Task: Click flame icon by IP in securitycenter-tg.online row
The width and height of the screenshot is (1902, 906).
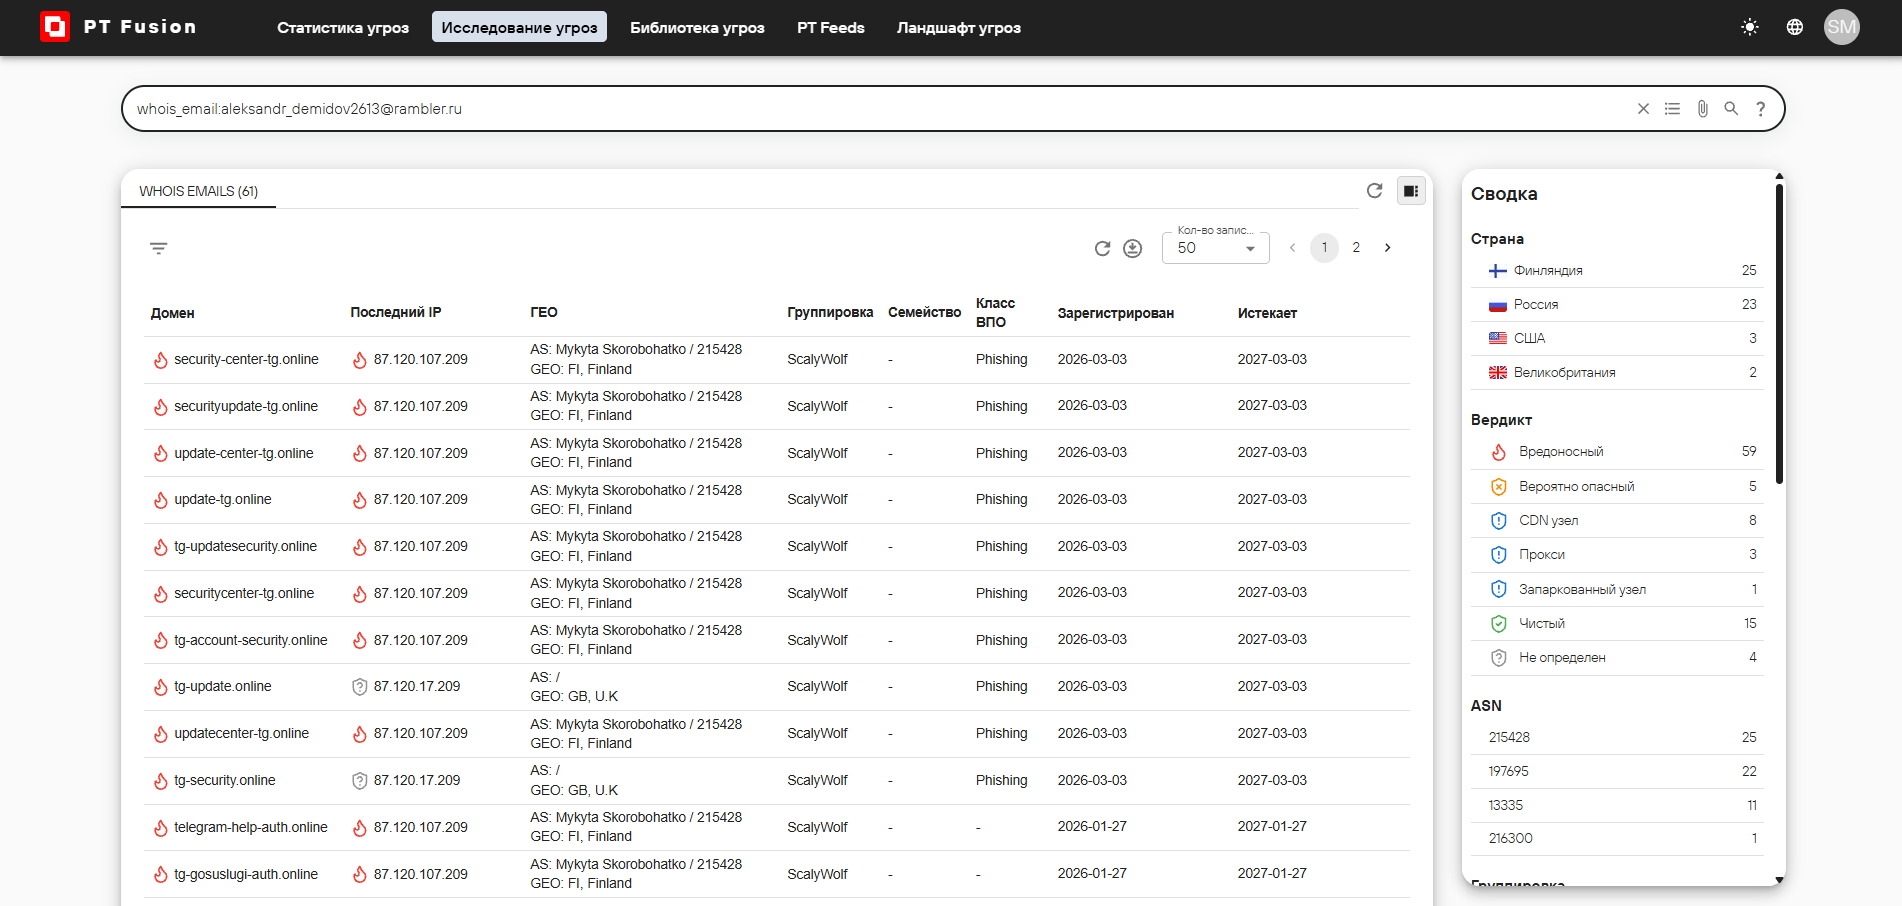Action: tap(360, 594)
